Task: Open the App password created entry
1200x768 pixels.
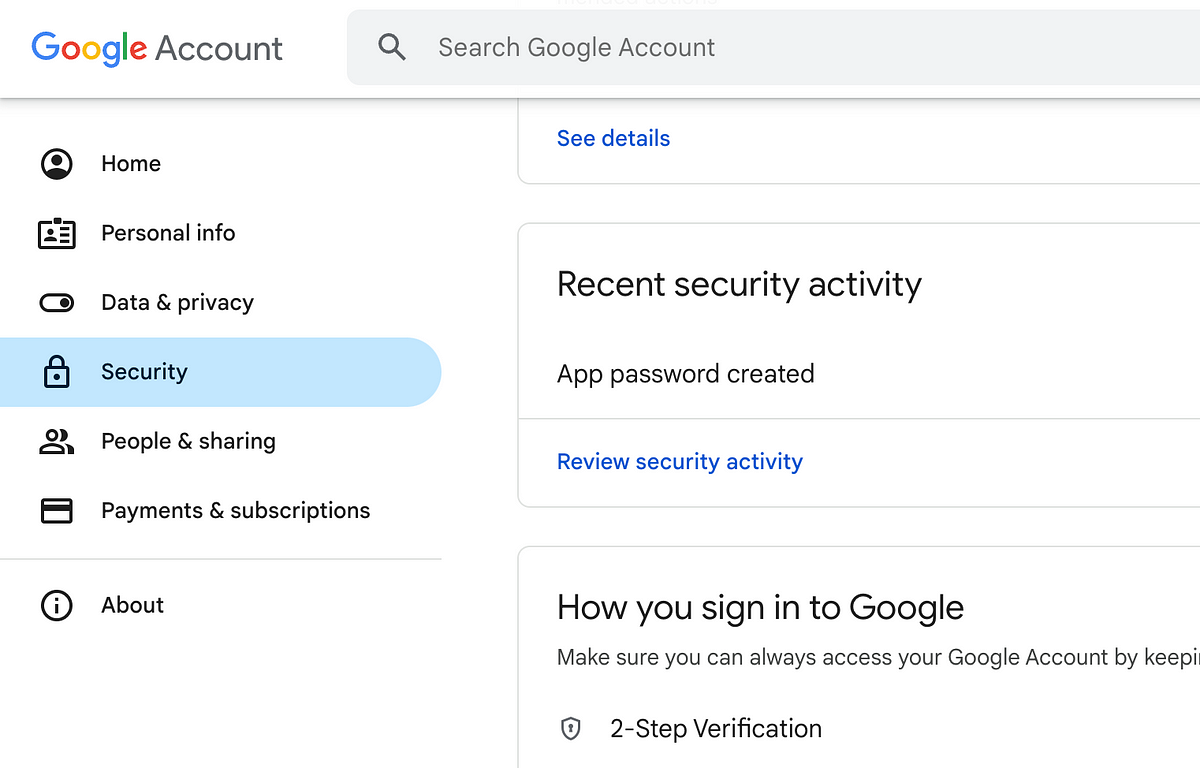Action: 859,374
